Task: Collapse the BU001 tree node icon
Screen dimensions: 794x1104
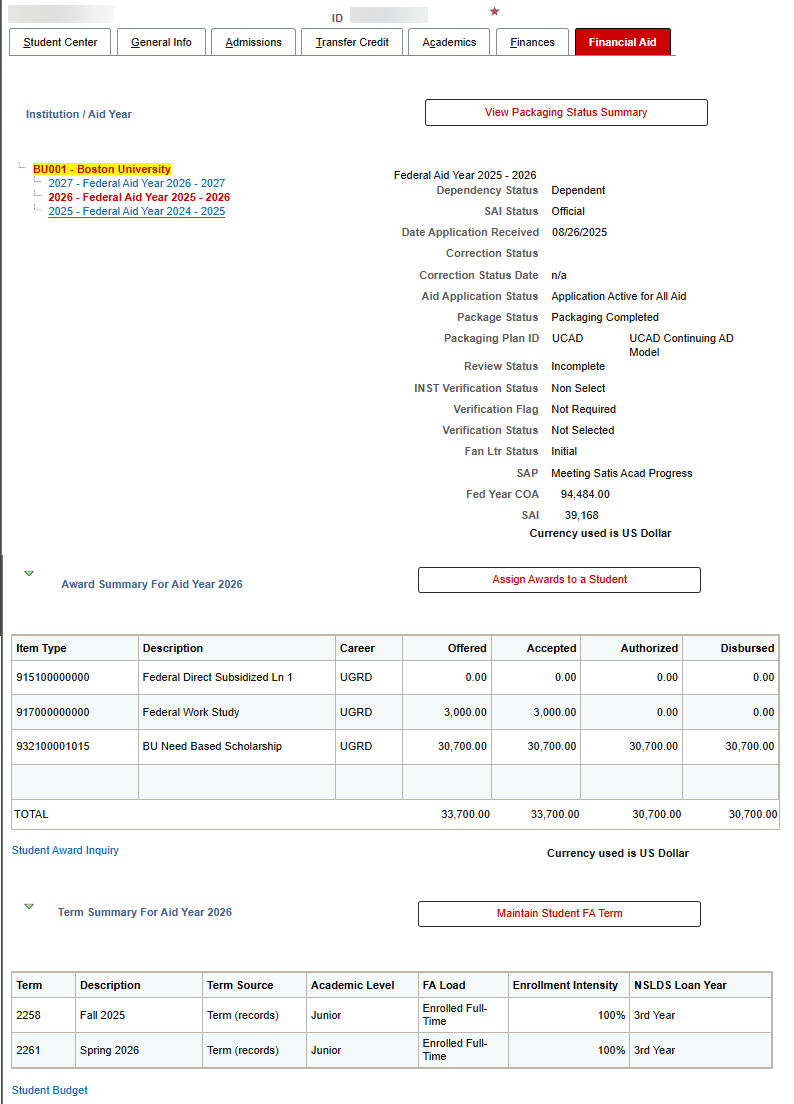Action: [x=22, y=167]
